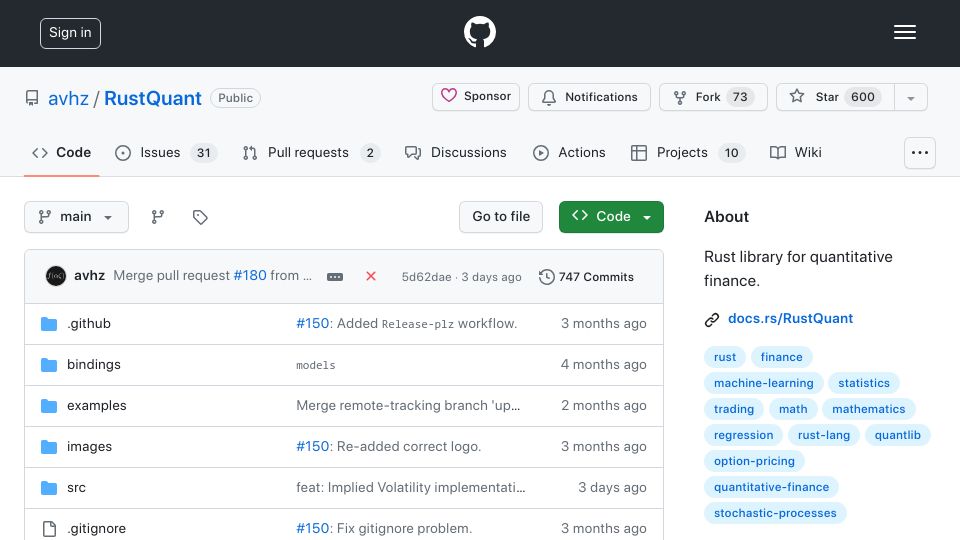
Task: Open 'models' commit message for bindings
Action: [316, 366]
